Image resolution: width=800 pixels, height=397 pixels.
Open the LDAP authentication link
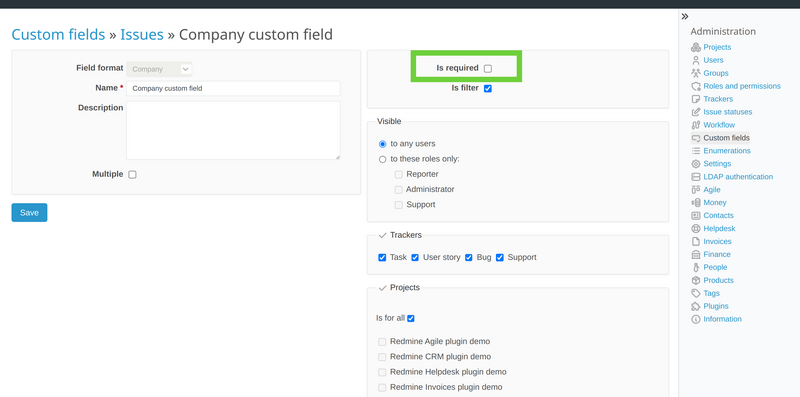pos(738,177)
